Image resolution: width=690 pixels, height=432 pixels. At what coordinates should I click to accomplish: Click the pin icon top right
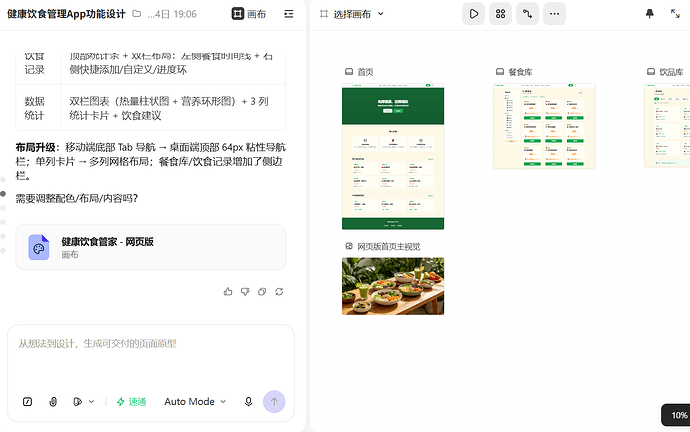pos(650,14)
